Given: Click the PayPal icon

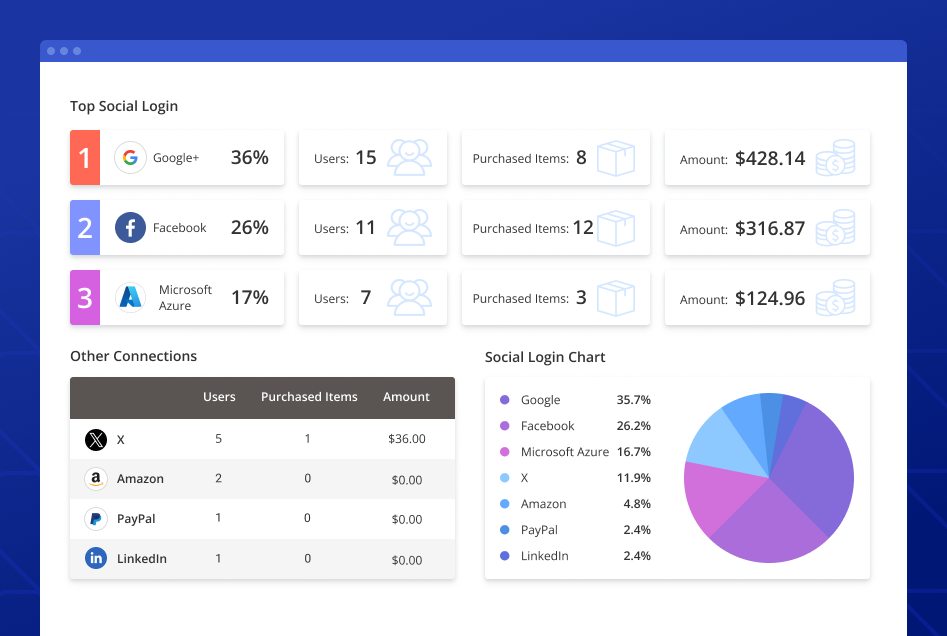Looking at the screenshot, I should [x=95, y=519].
